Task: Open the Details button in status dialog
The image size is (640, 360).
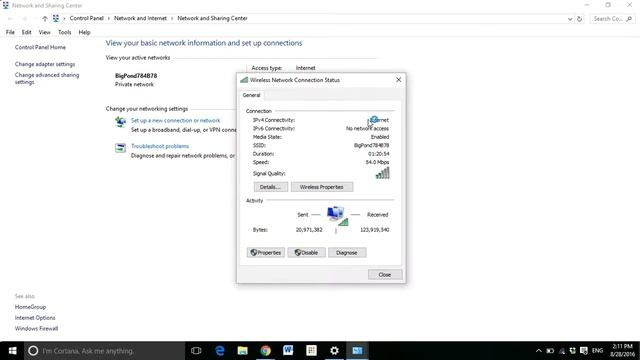Action: coord(271,187)
